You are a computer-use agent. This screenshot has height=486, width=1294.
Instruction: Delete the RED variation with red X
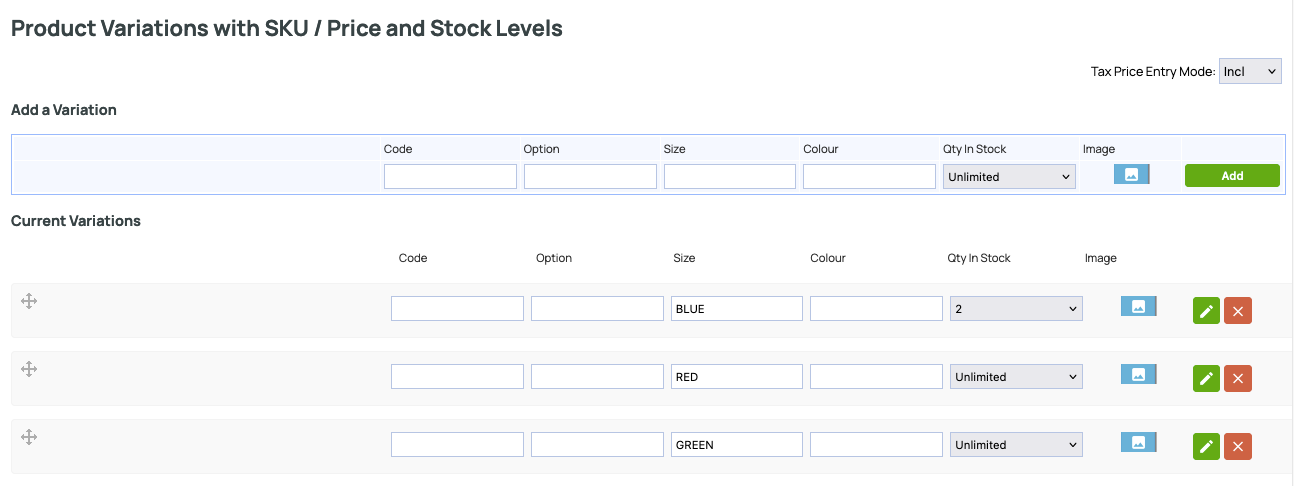[x=1238, y=378]
